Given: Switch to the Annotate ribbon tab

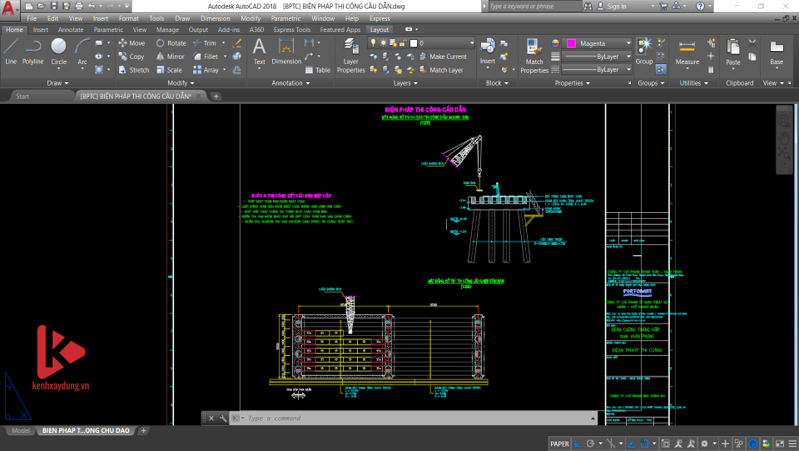Looking at the screenshot, I should click(71, 30).
